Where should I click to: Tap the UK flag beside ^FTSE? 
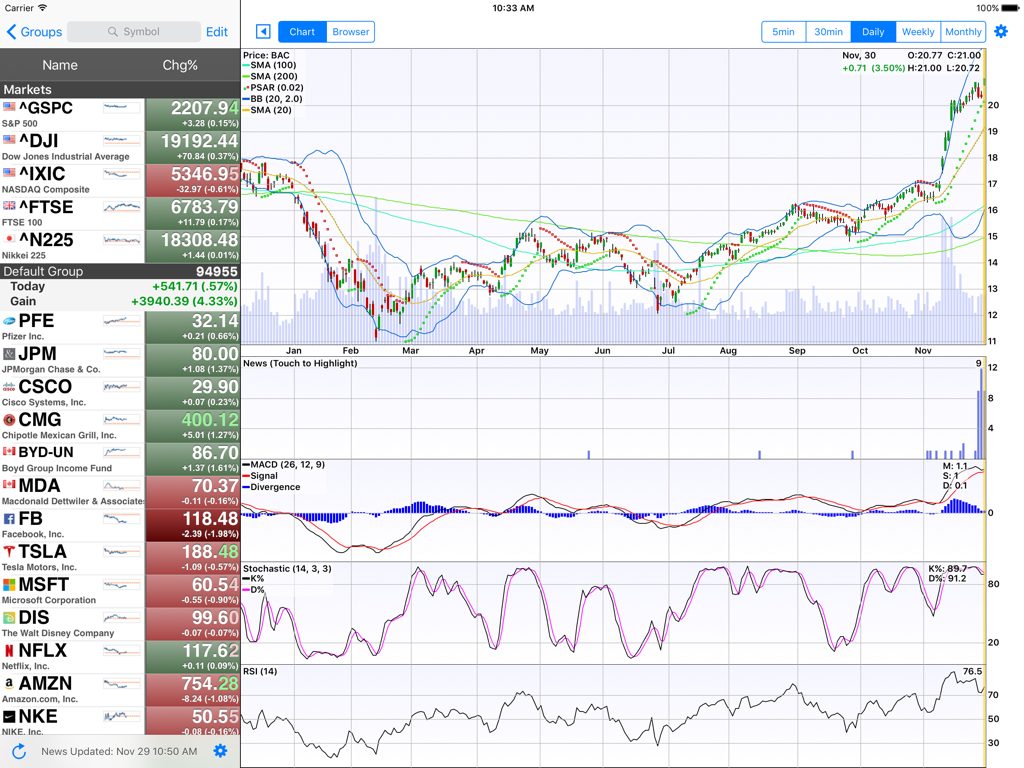pyautogui.click(x=11, y=206)
